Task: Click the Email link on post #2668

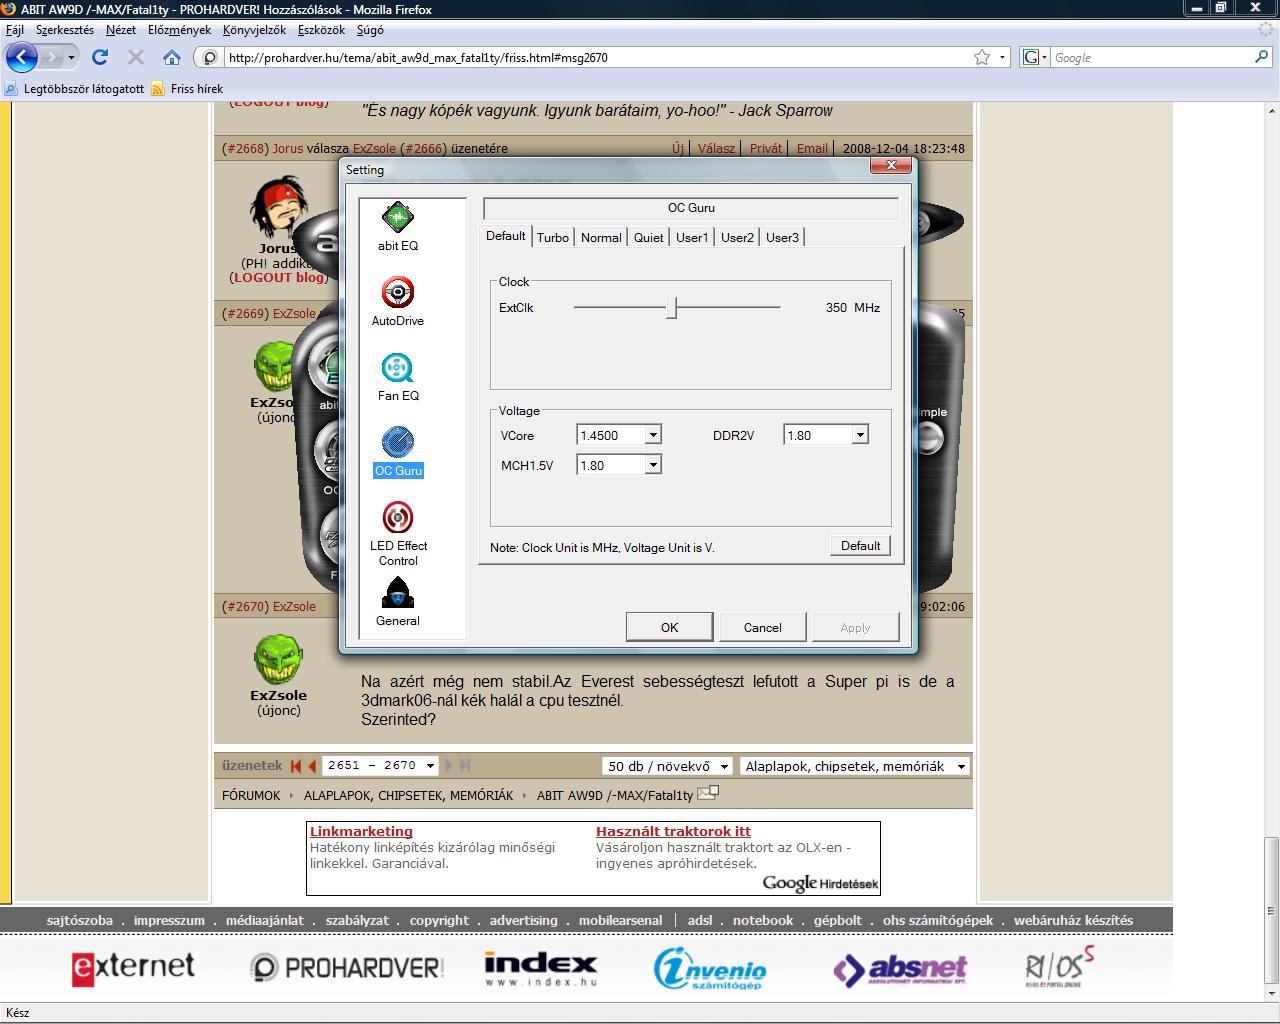Action: [x=812, y=148]
